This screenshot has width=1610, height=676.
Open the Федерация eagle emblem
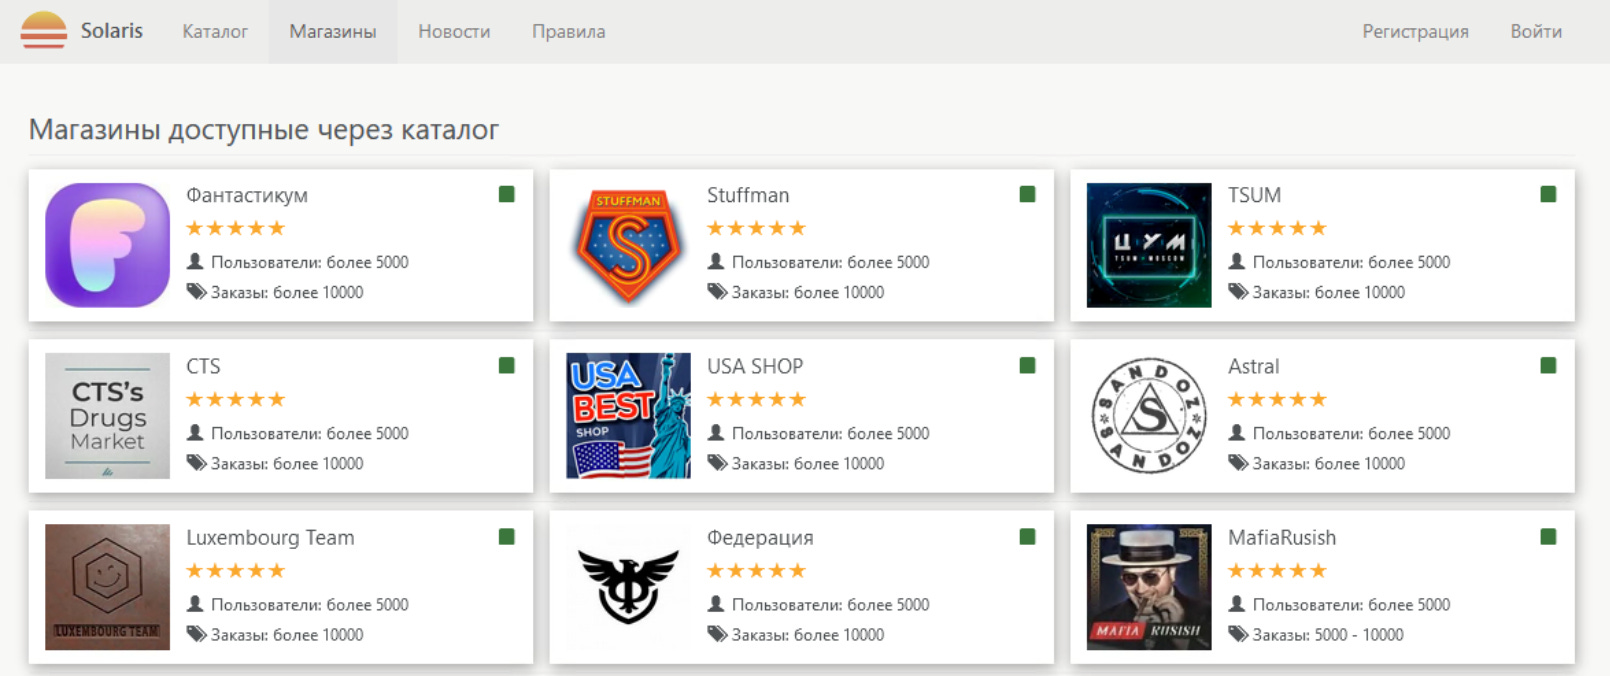point(628,587)
